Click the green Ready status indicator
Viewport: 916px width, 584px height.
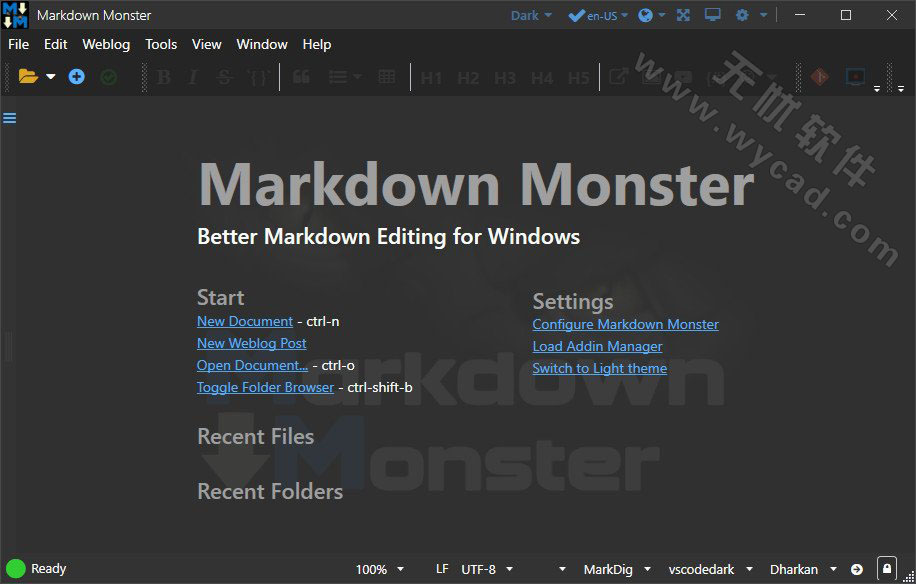pos(15,569)
